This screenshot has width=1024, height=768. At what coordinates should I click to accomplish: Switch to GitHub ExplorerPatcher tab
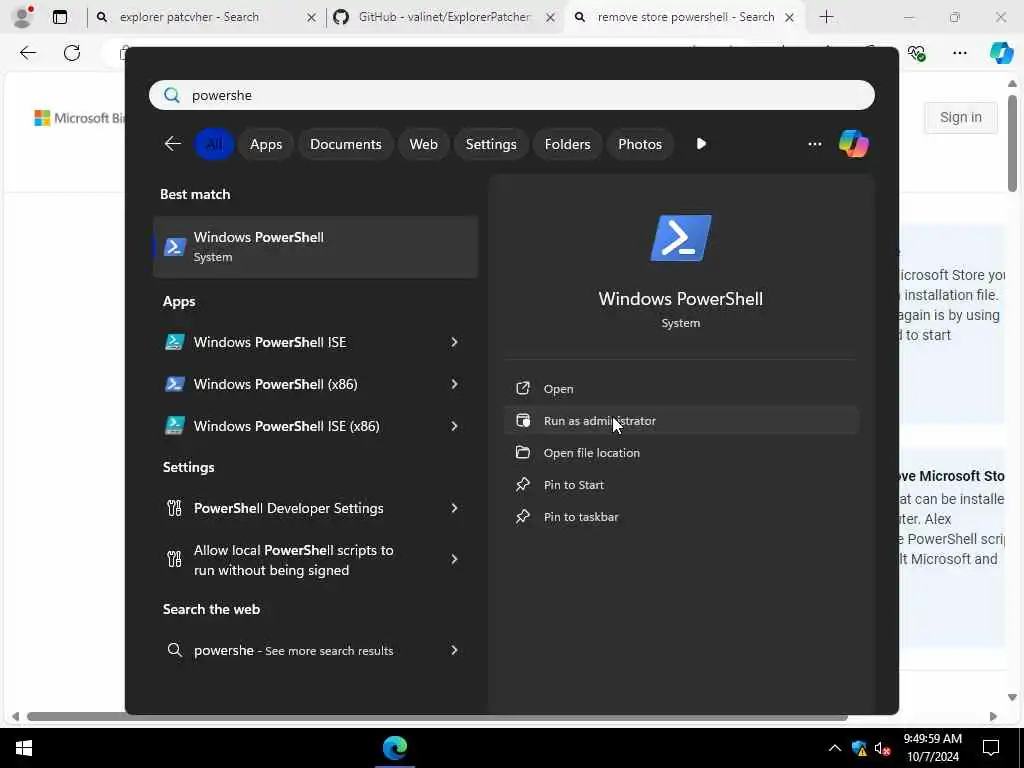point(444,17)
